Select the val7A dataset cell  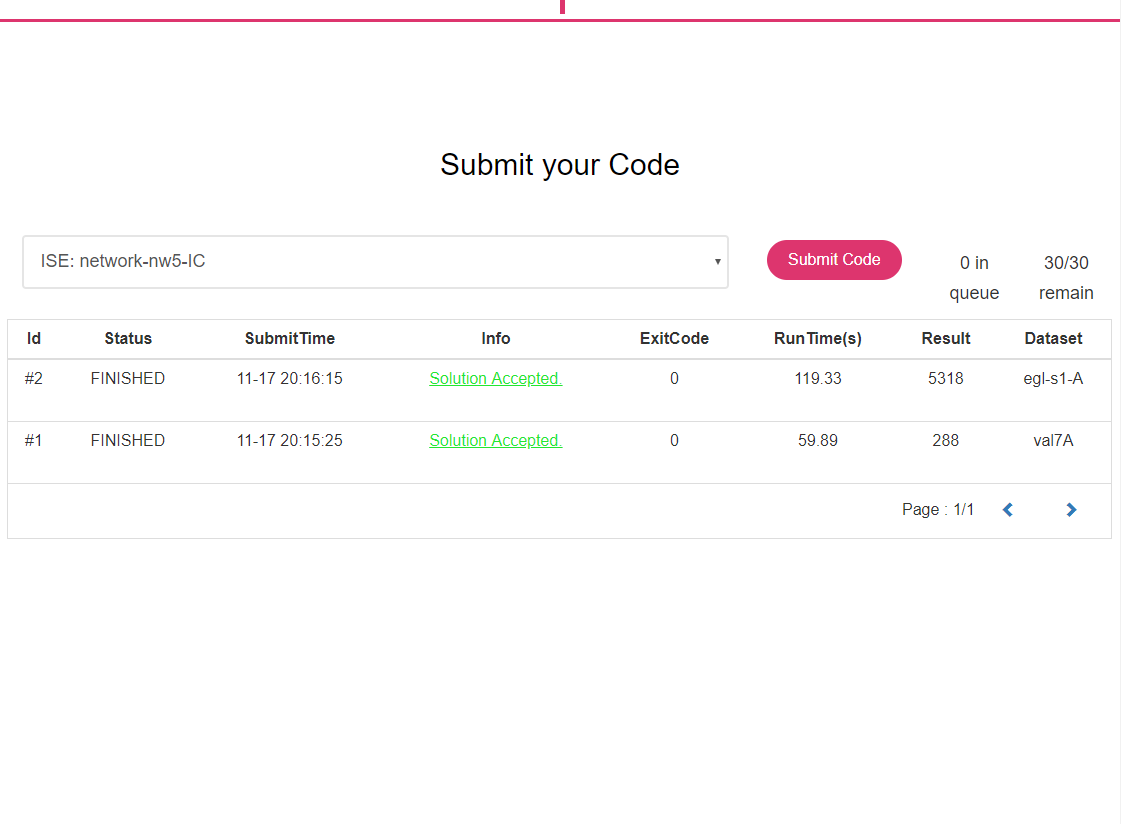pyautogui.click(x=1053, y=440)
